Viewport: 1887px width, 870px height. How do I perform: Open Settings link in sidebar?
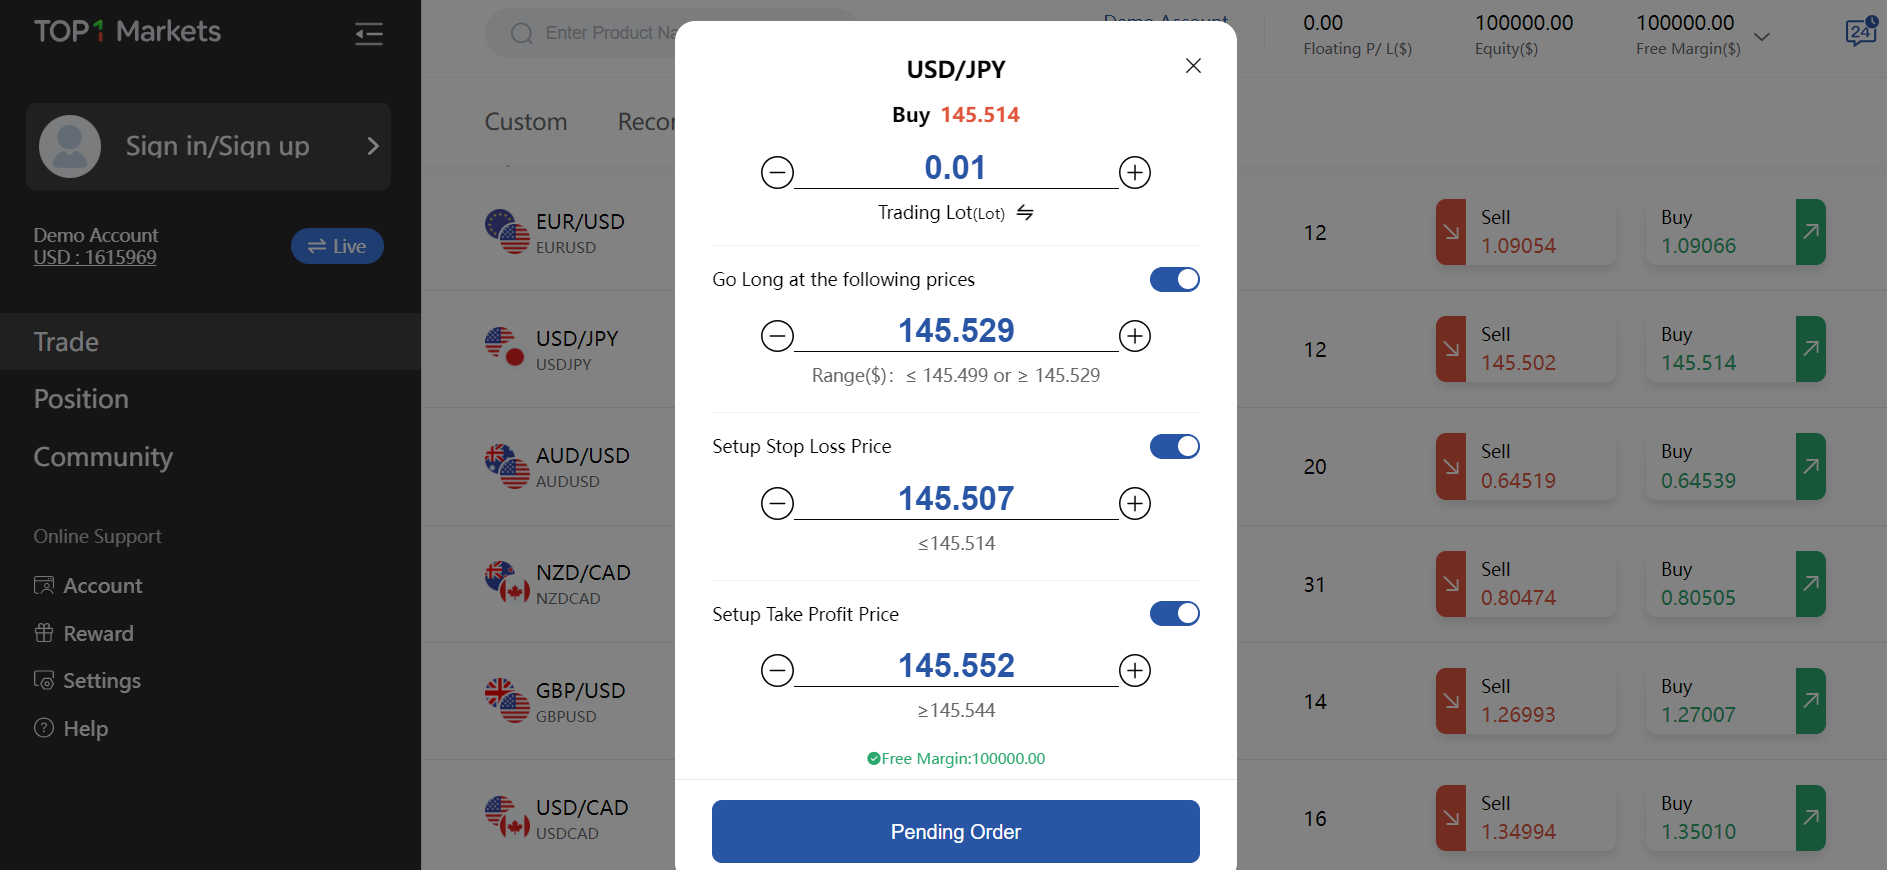click(101, 681)
